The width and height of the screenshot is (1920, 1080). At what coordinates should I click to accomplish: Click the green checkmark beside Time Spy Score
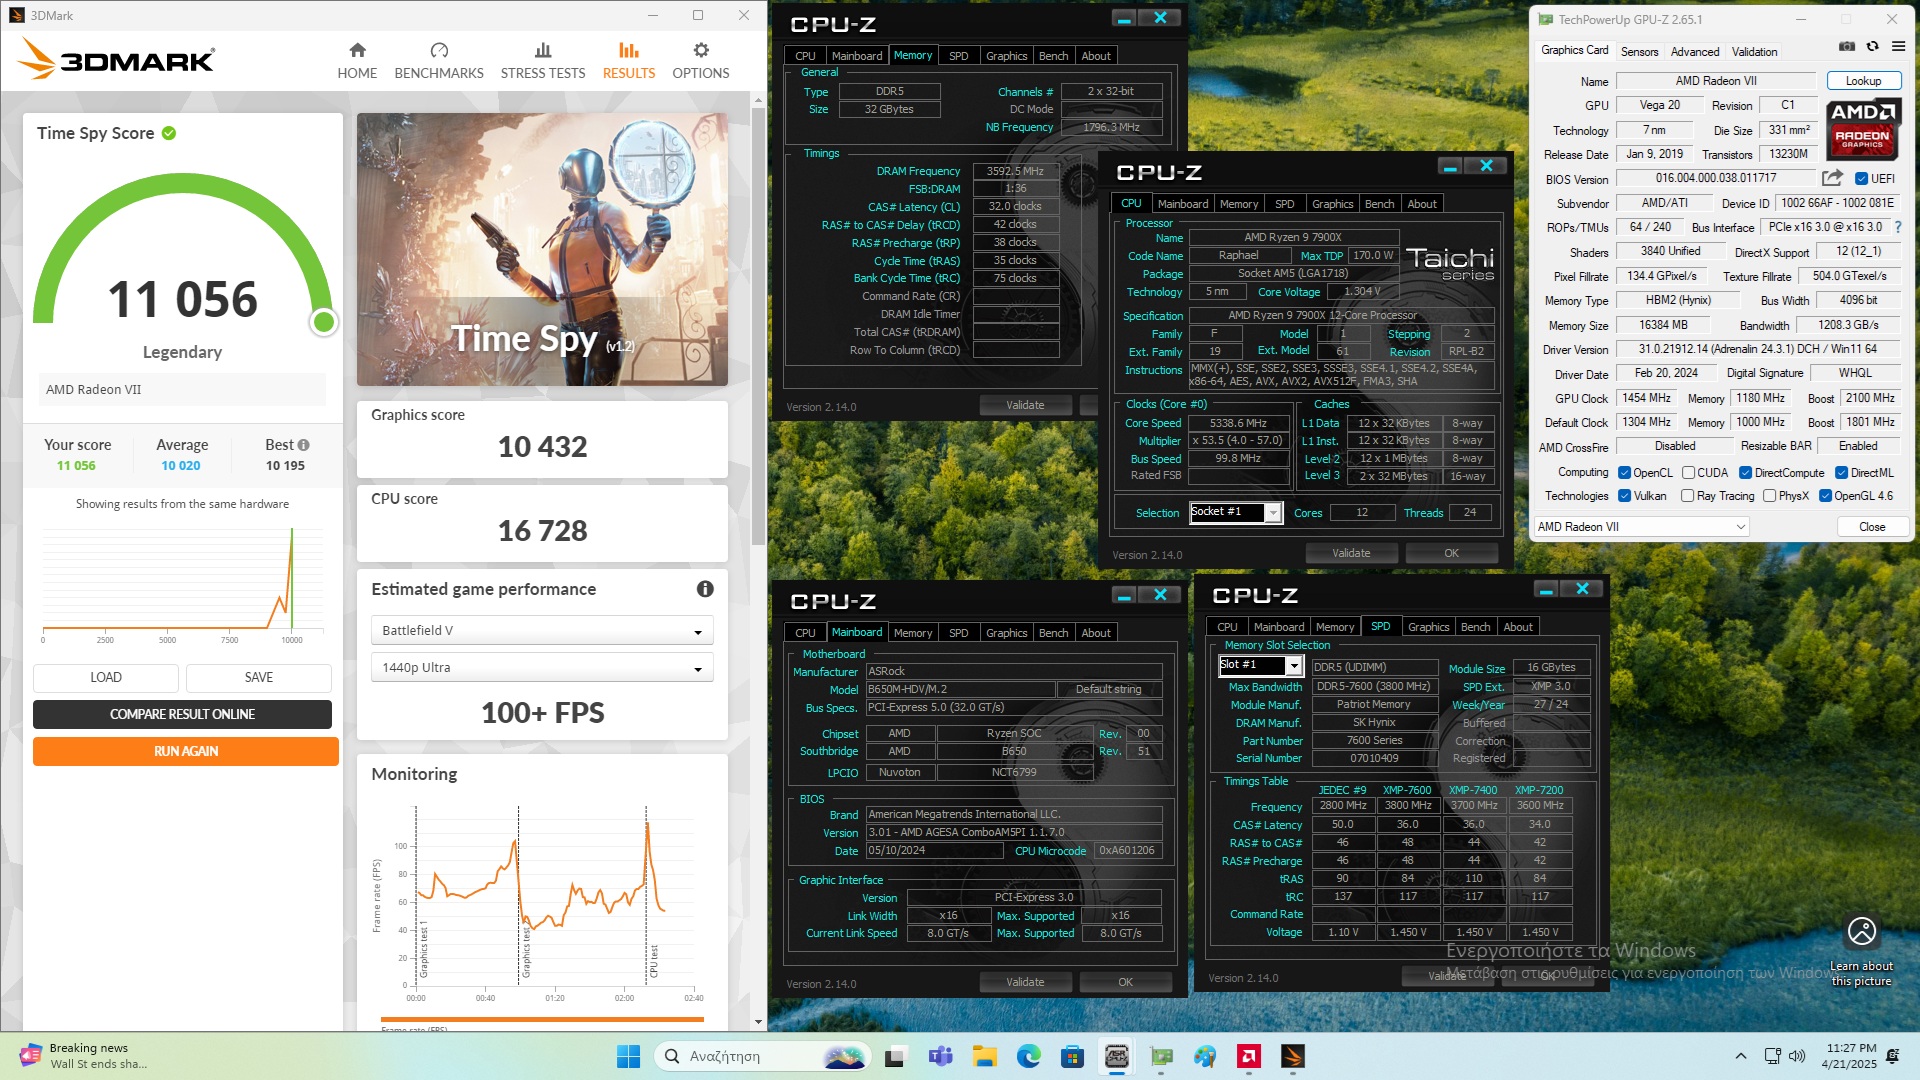(169, 133)
